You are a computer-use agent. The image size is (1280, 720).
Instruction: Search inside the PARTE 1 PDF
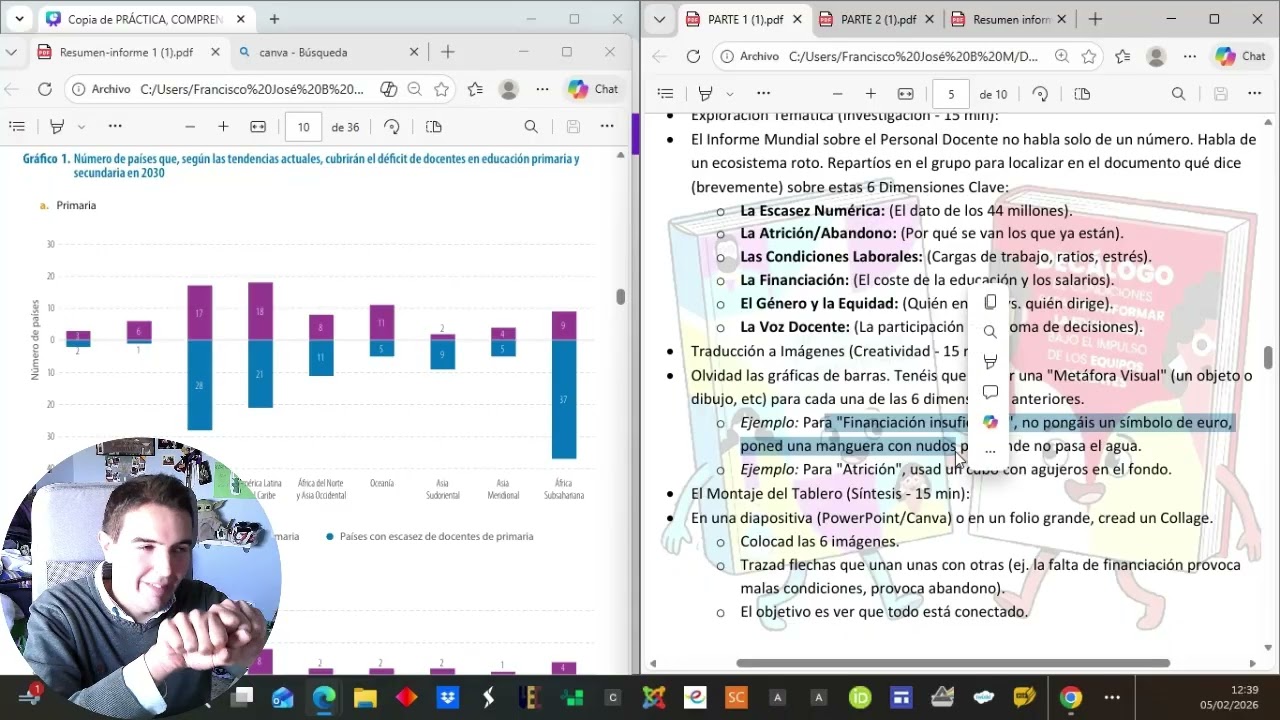tap(1178, 94)
